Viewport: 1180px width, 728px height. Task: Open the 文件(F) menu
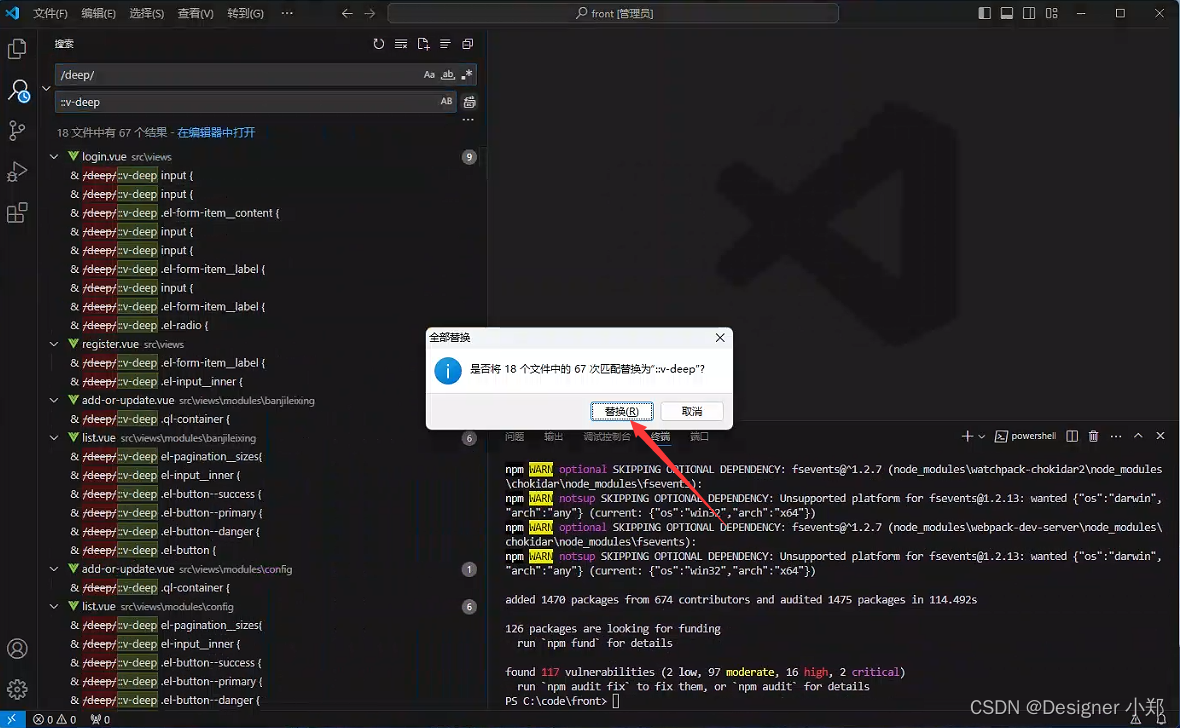tap(50, 14)
